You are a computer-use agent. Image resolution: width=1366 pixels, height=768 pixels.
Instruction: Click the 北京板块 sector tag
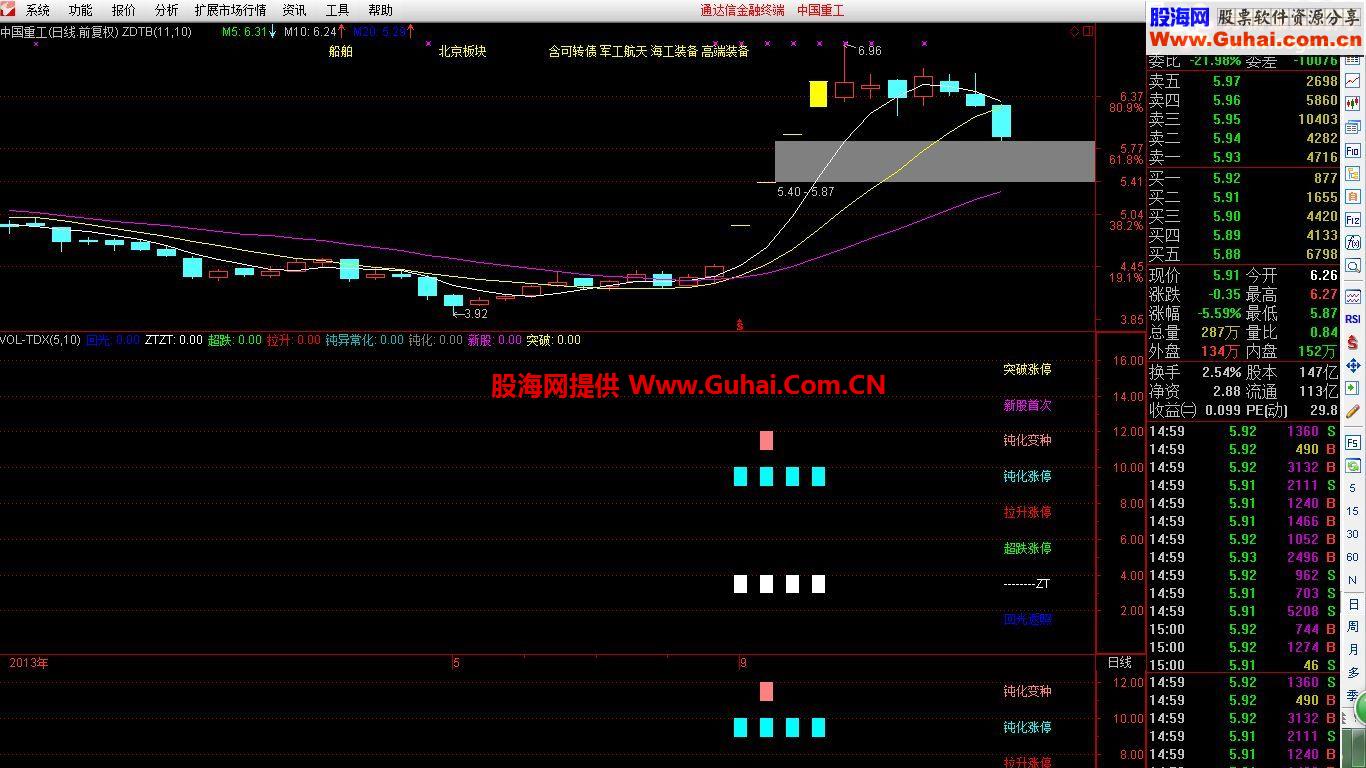pyautogui.click(x=462, y=51)
